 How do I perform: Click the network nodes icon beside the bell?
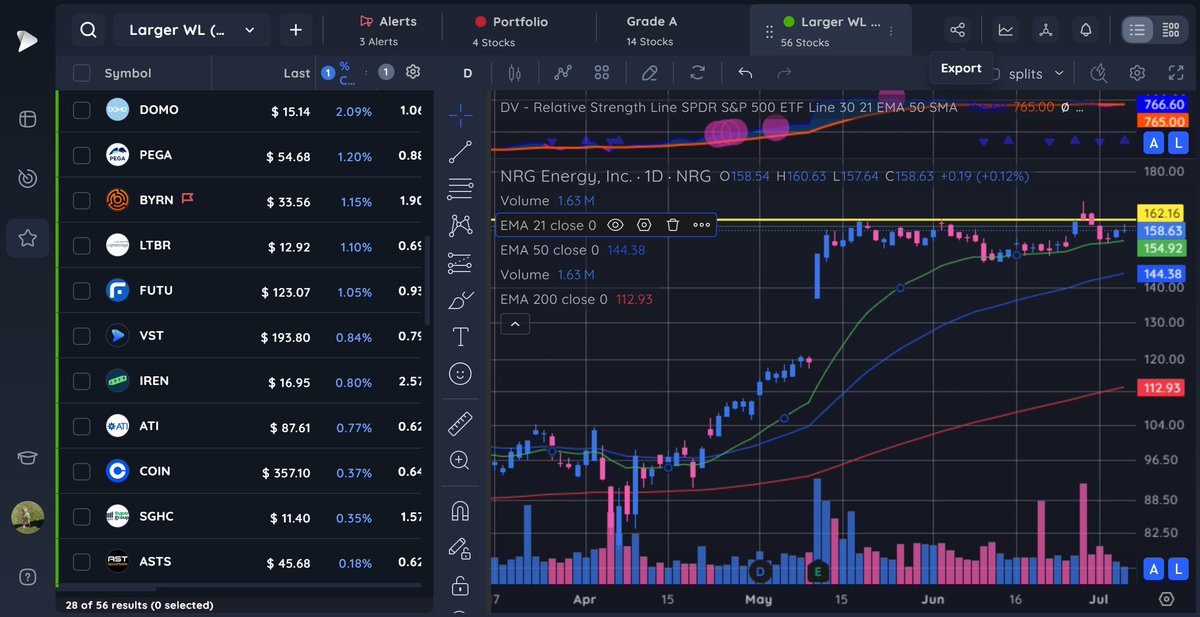(1046, 30)
